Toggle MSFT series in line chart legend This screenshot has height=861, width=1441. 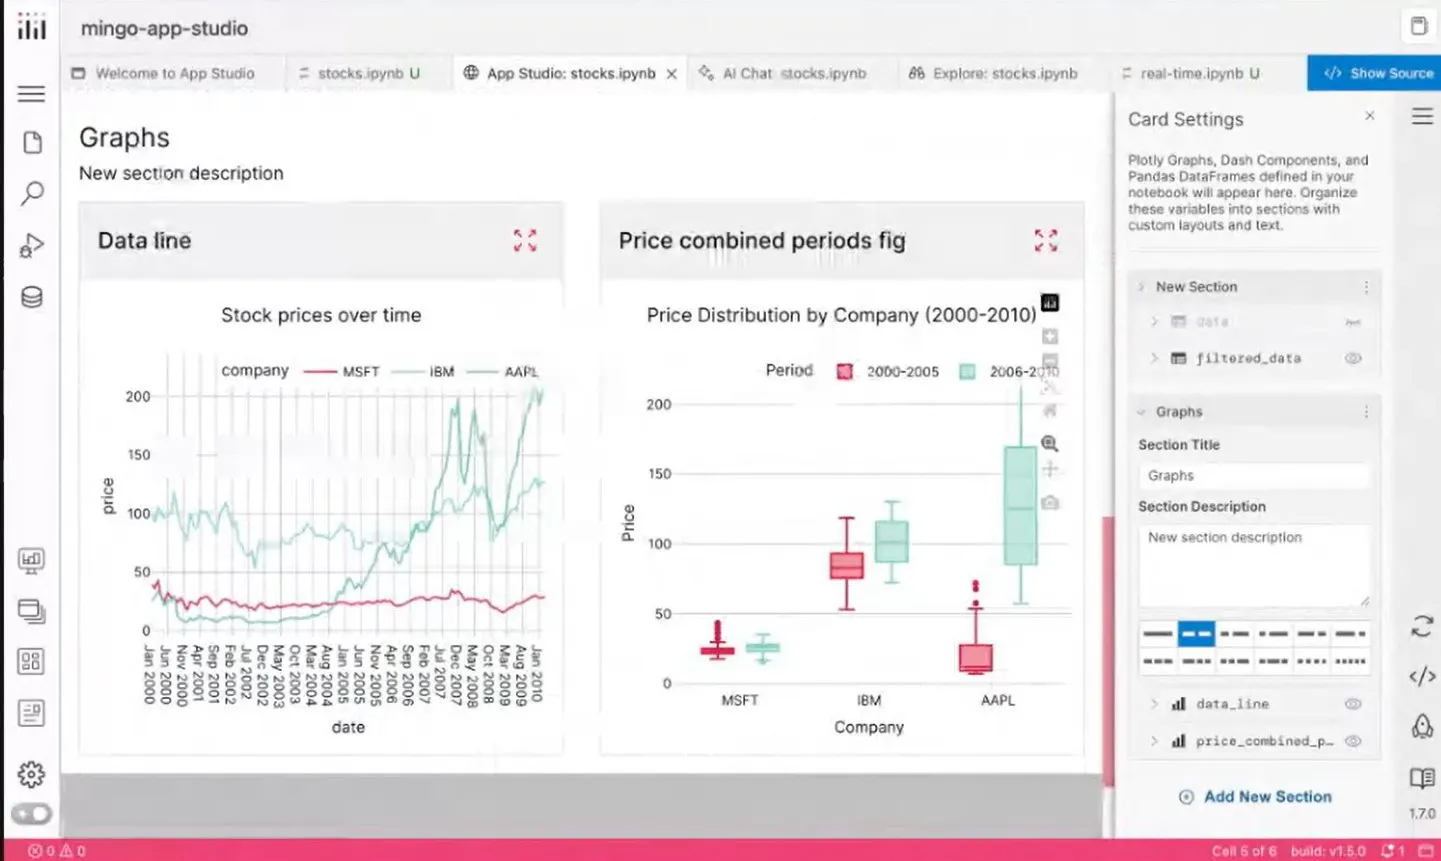click(342, 371)
